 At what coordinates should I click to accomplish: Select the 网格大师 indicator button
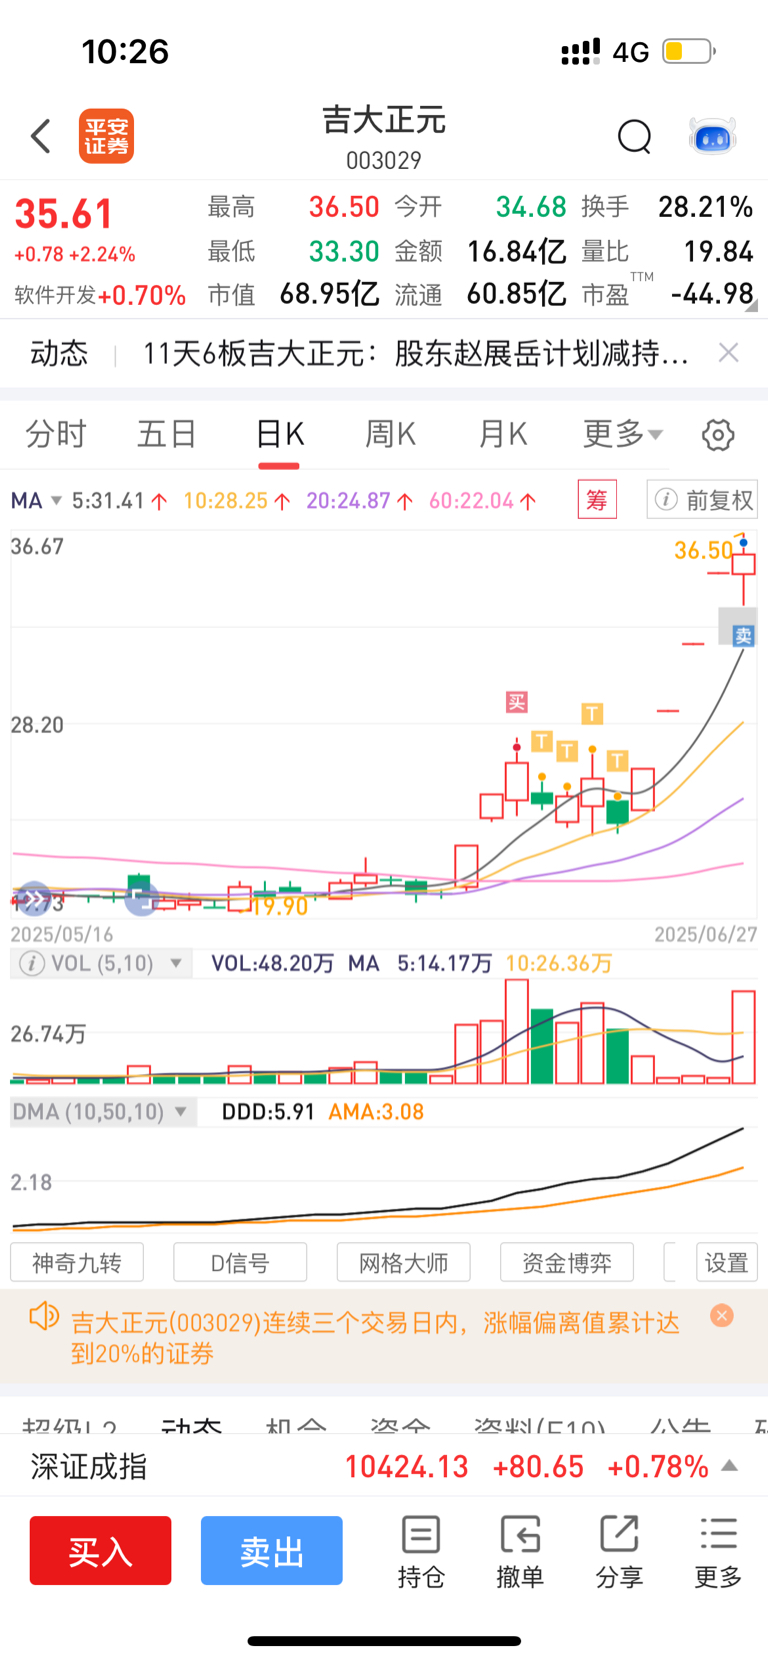tap(403, 1263)
